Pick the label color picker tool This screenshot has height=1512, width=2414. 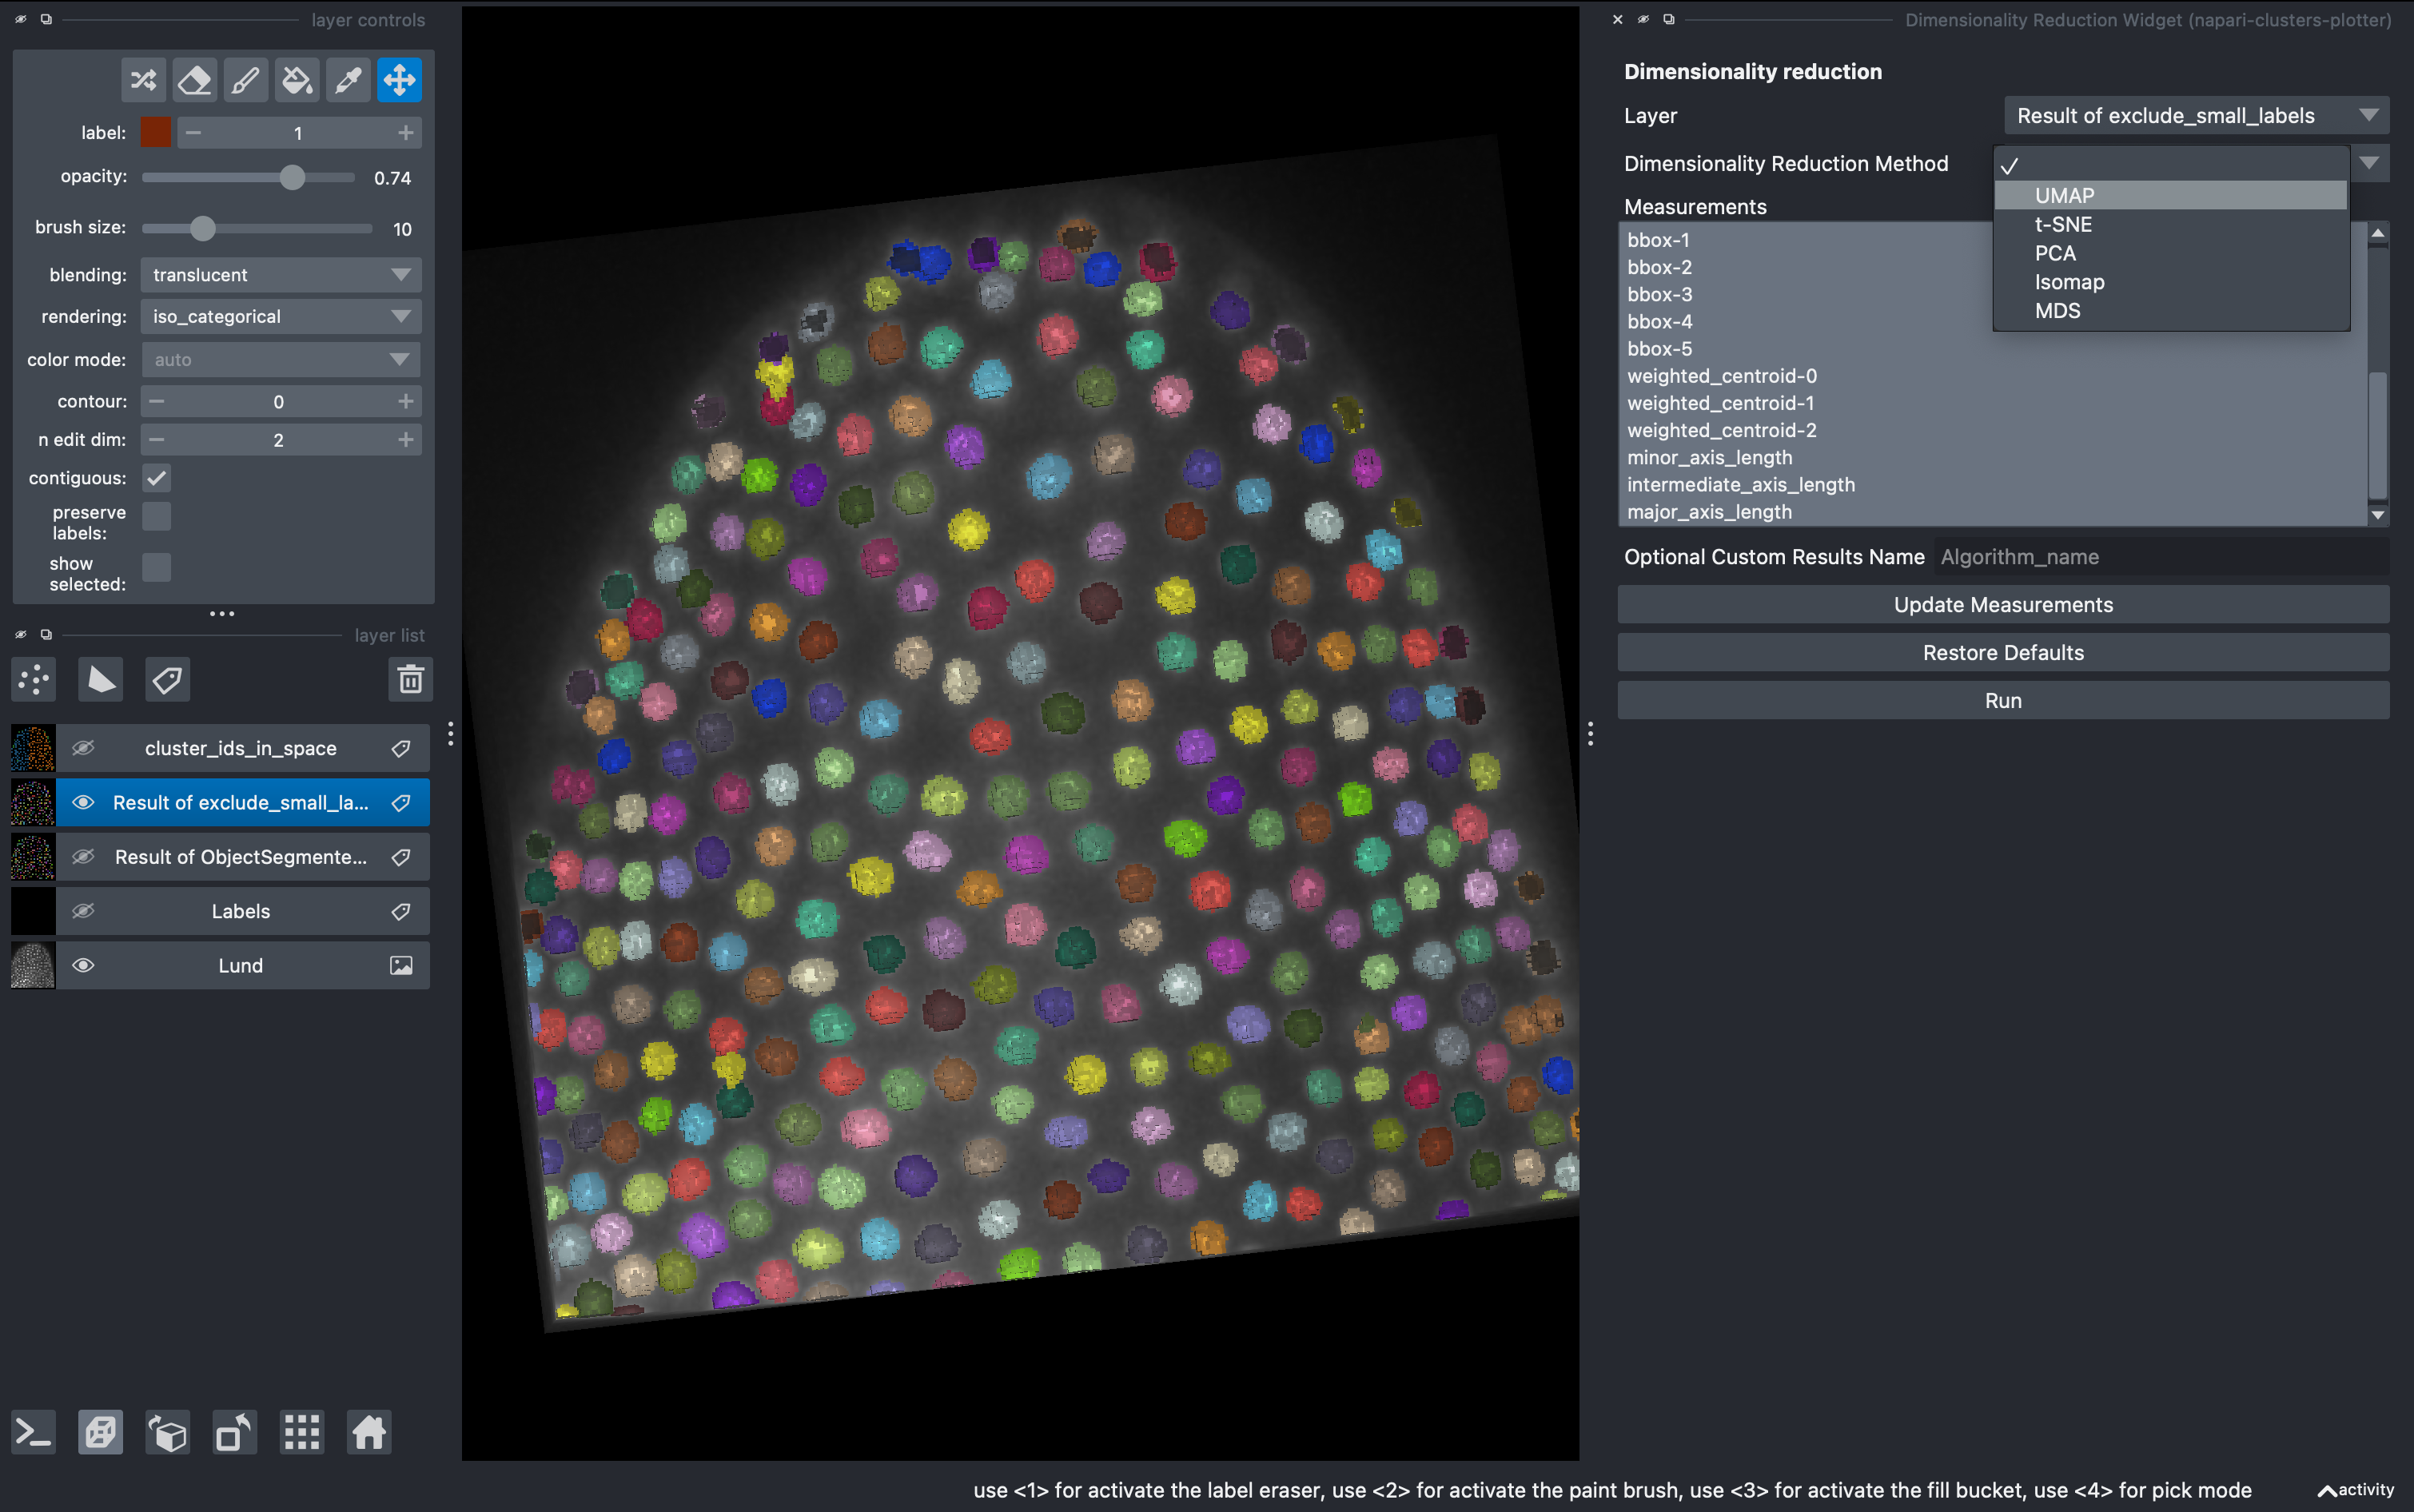pos(348,79)
